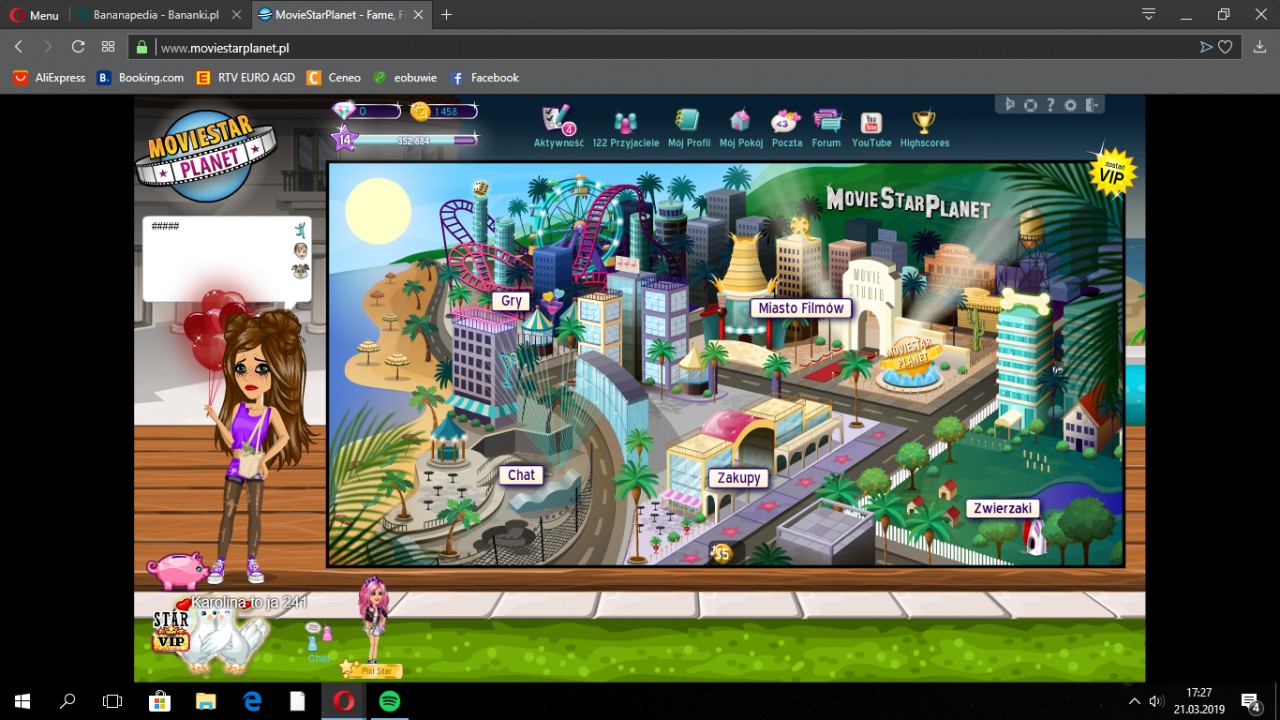Click the Star VIP badge
This screenshot has height=720, width=1280.
click(x=170, y=630)
